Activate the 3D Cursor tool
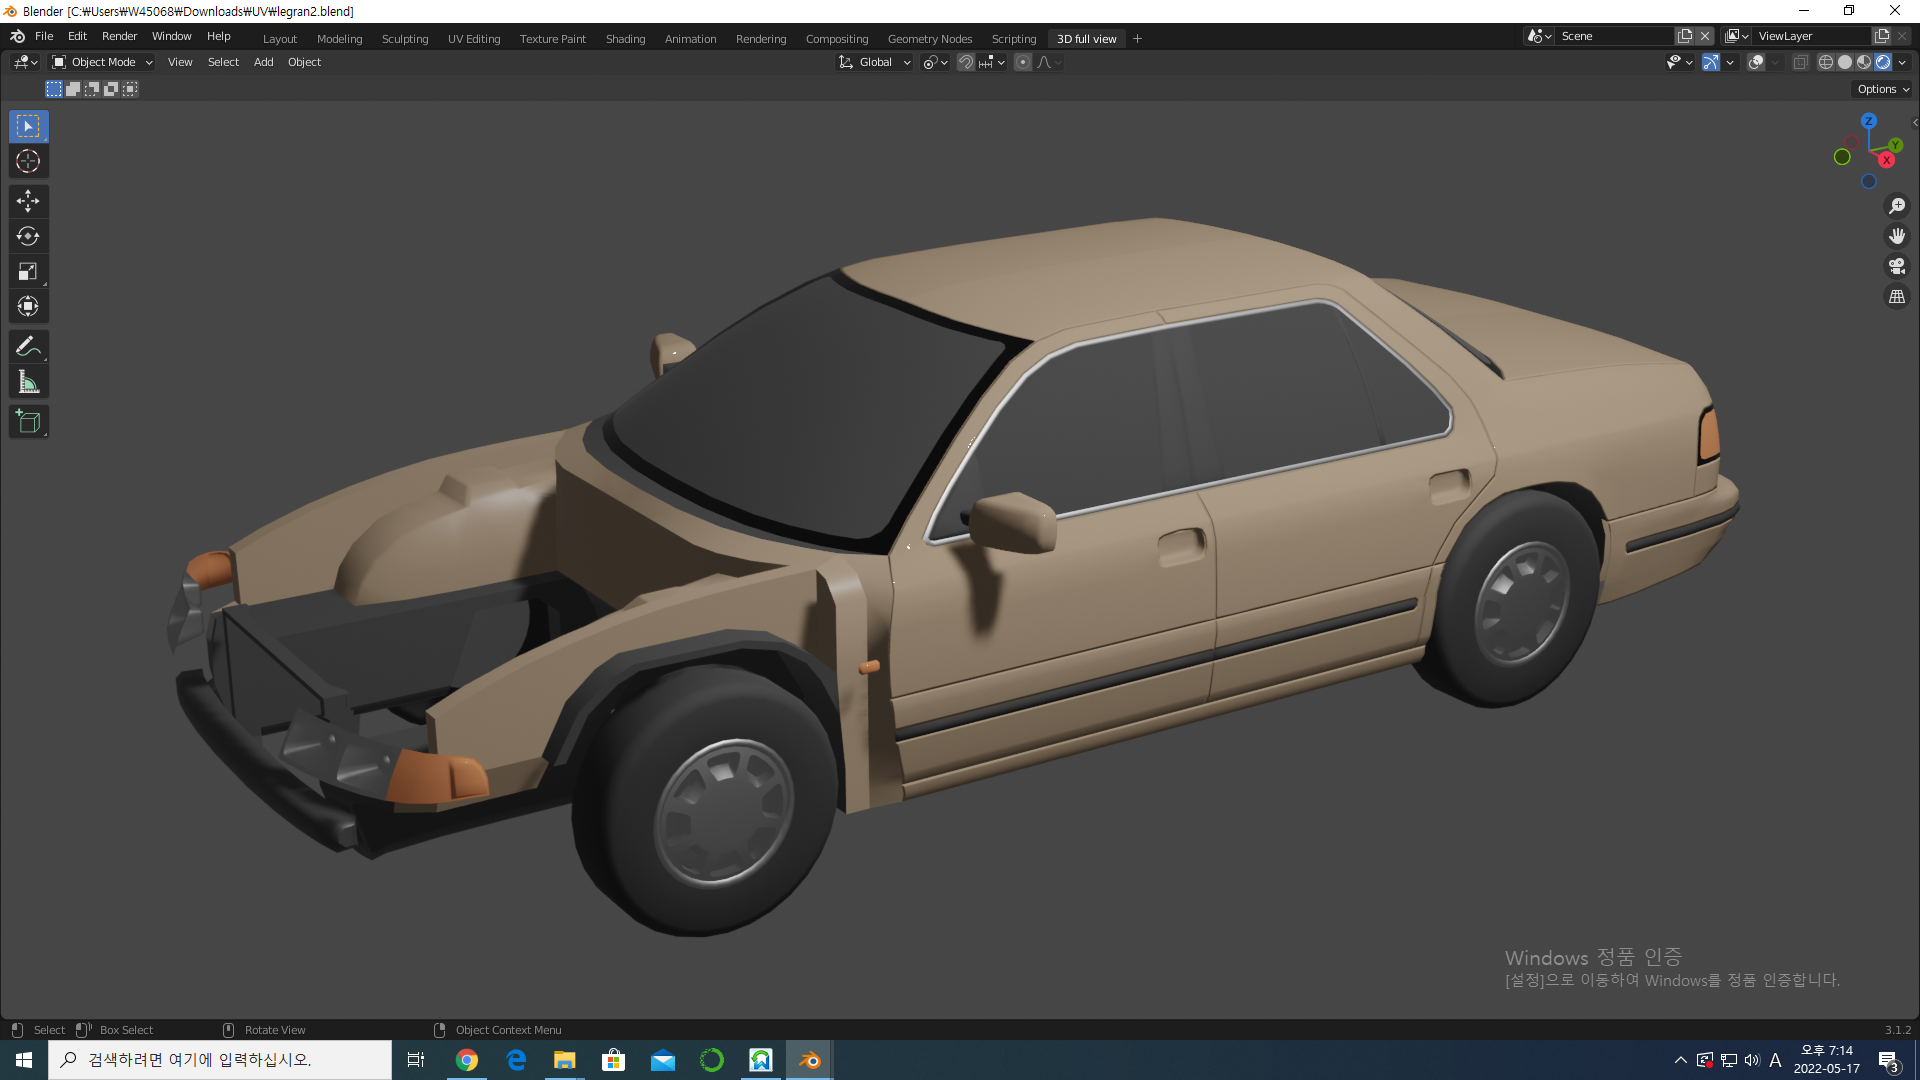The image size is (1920, 1080). (28, 161)
